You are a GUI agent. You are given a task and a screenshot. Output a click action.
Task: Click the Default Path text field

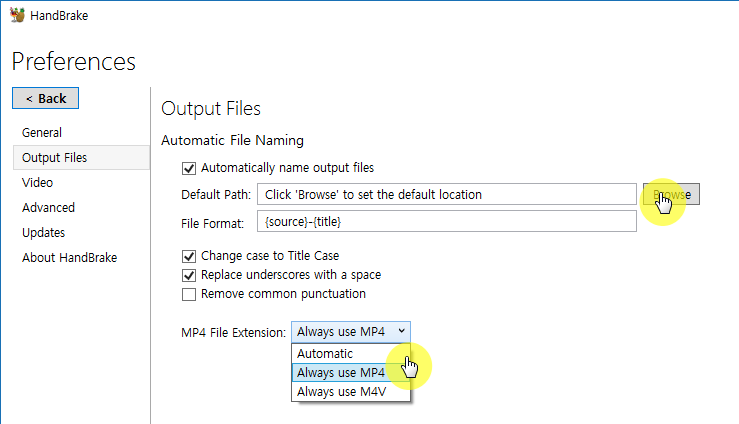click(x=447, y=194)
